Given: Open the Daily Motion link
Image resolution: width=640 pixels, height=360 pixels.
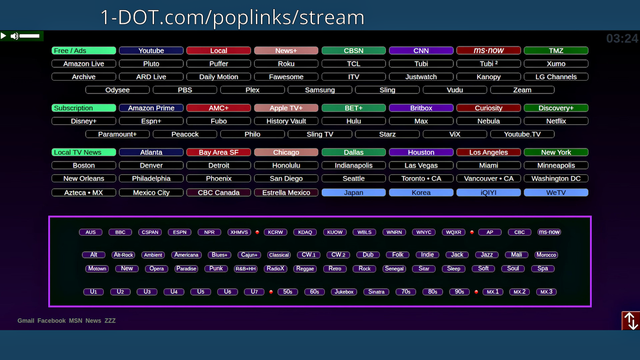Looking at the screenshot, I should (x=218, y=77).
